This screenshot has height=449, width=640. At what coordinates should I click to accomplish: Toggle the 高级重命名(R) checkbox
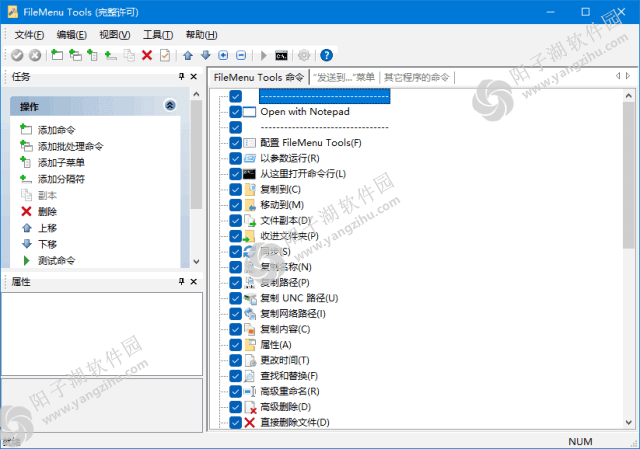[236, 391]
